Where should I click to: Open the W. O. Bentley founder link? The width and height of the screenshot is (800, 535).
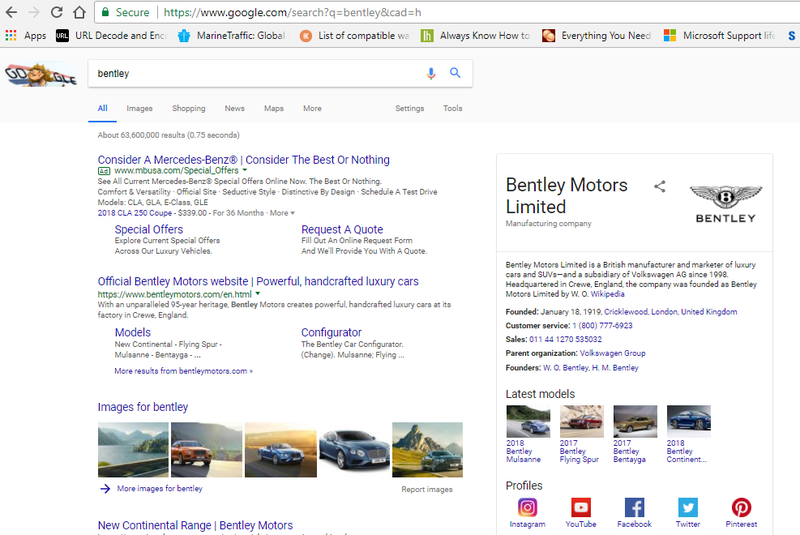point(565,367)
